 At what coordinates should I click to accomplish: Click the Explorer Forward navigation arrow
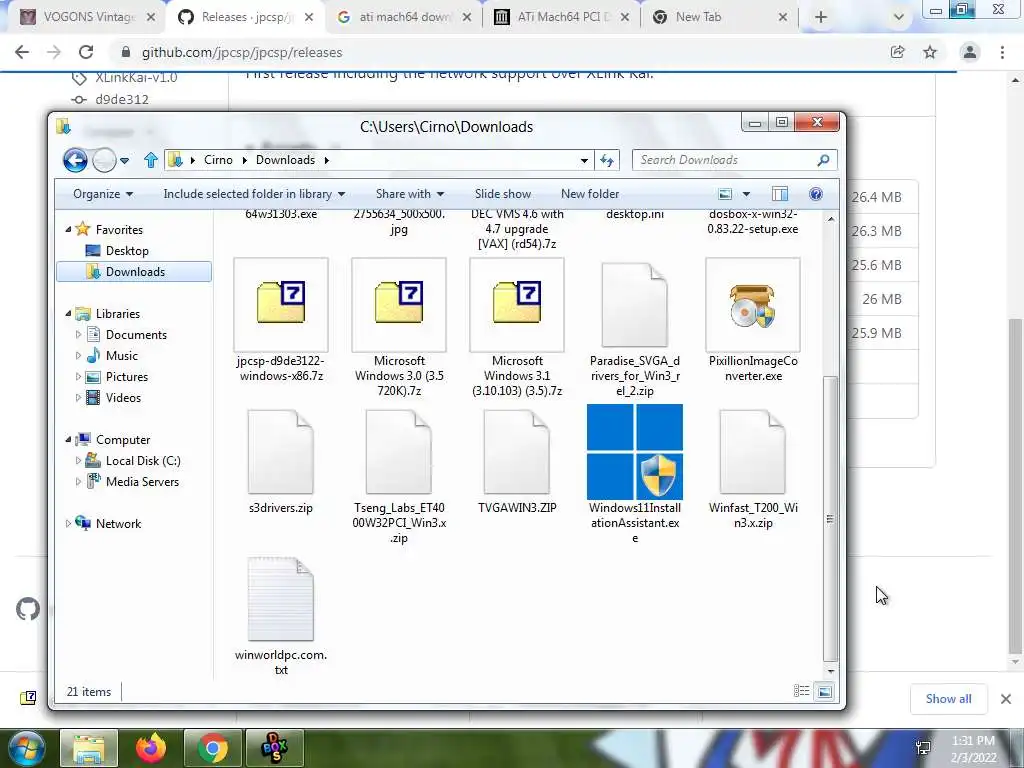[104, 160]
